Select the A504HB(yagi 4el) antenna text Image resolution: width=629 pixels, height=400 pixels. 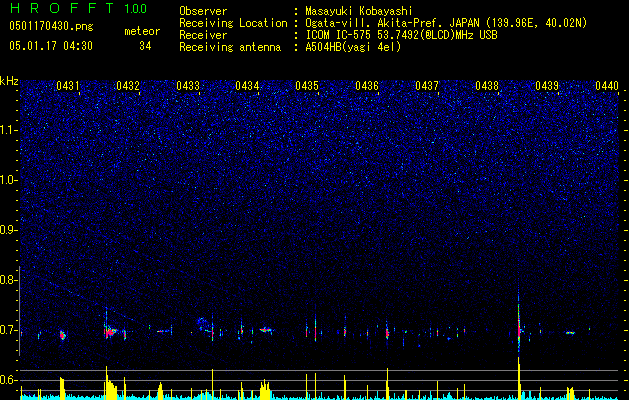coord(353,47)
